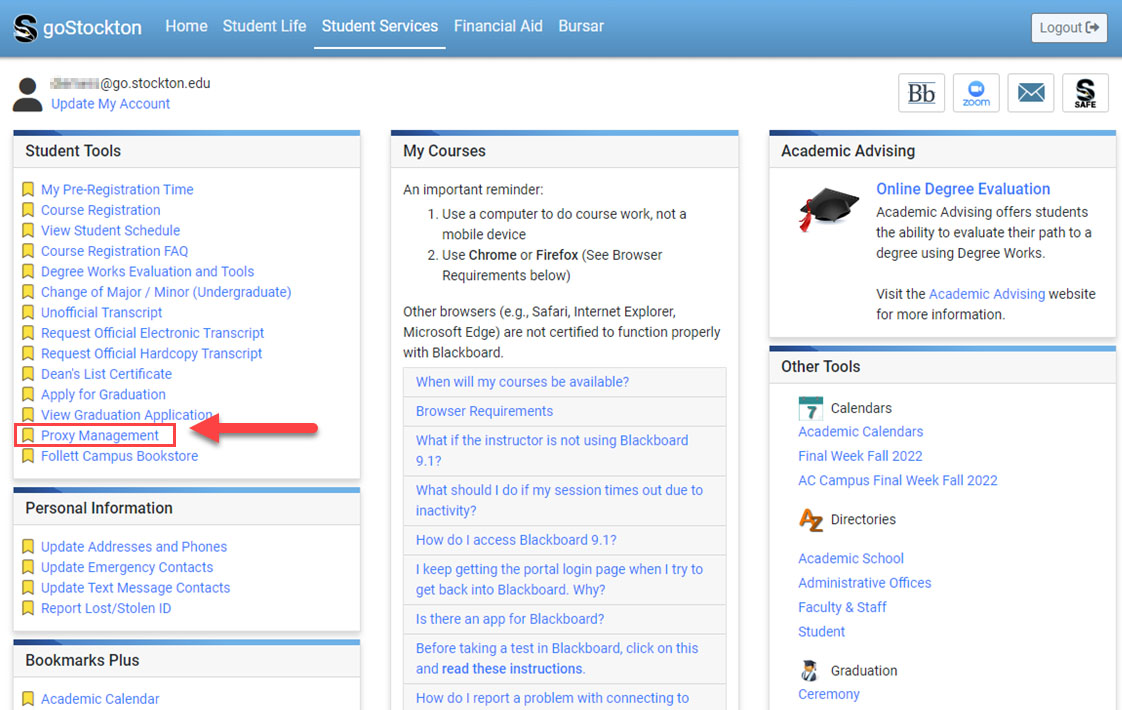Open Blackboard via the Bb icon
1122x710 pixels.
click(x=921, y=93)
